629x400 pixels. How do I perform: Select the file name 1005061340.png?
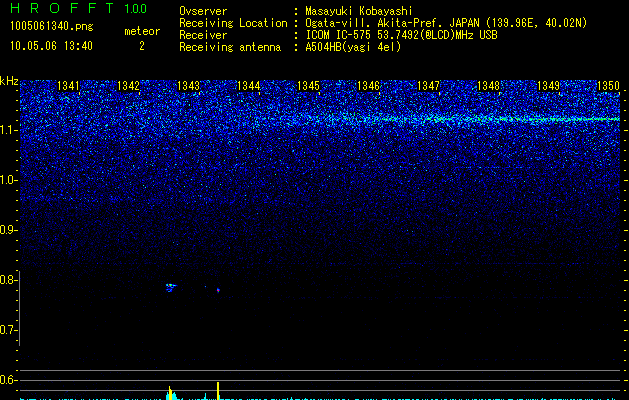click(52, 27)
